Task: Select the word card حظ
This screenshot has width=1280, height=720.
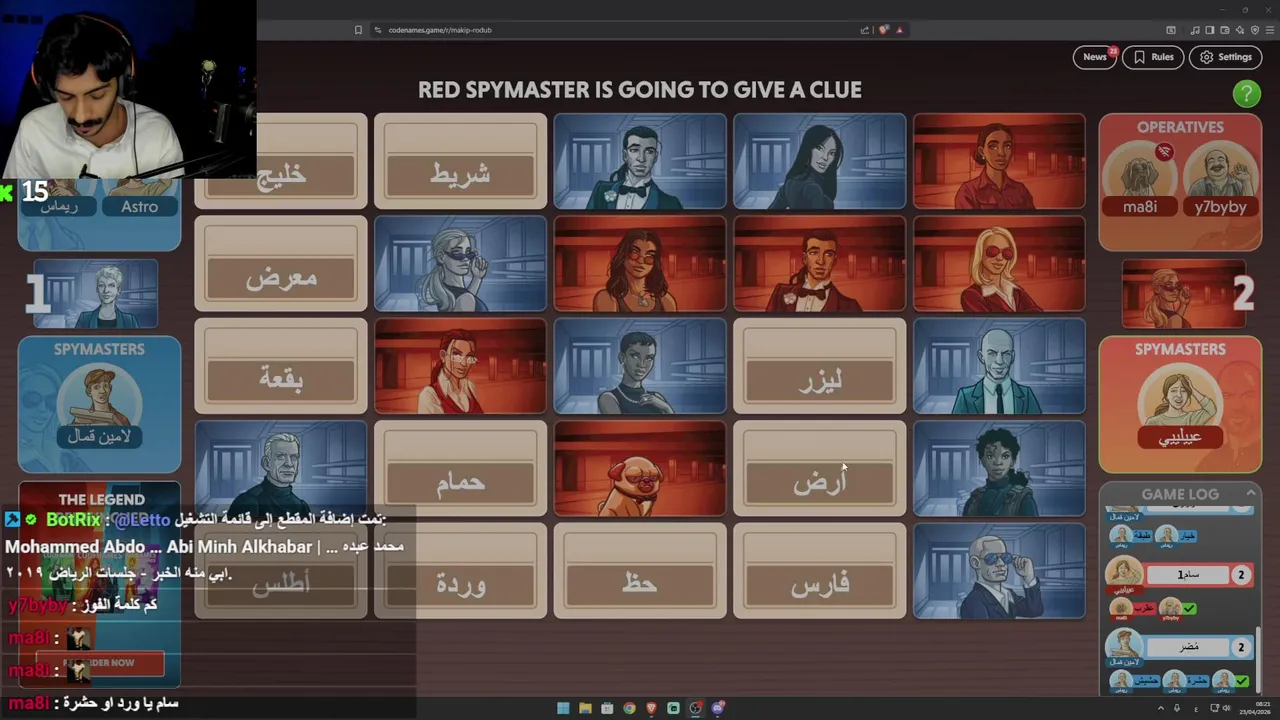Action: click(x=640, y=570)
